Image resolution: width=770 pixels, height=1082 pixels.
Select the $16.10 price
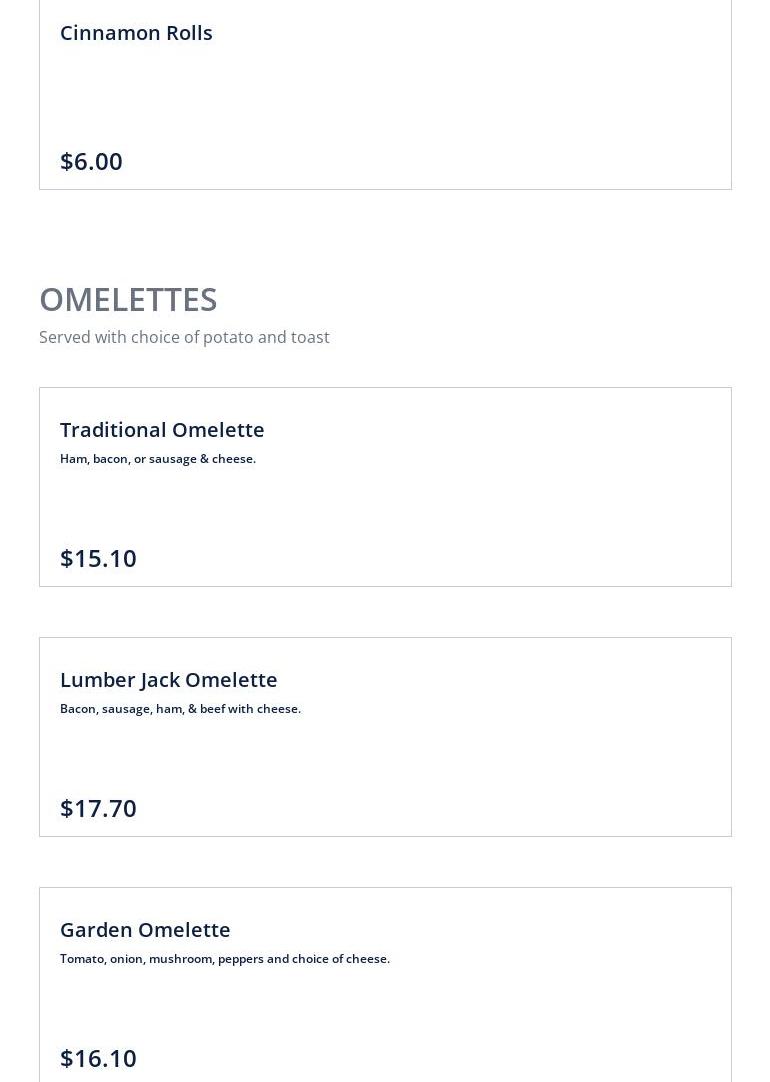(98, 1058)
